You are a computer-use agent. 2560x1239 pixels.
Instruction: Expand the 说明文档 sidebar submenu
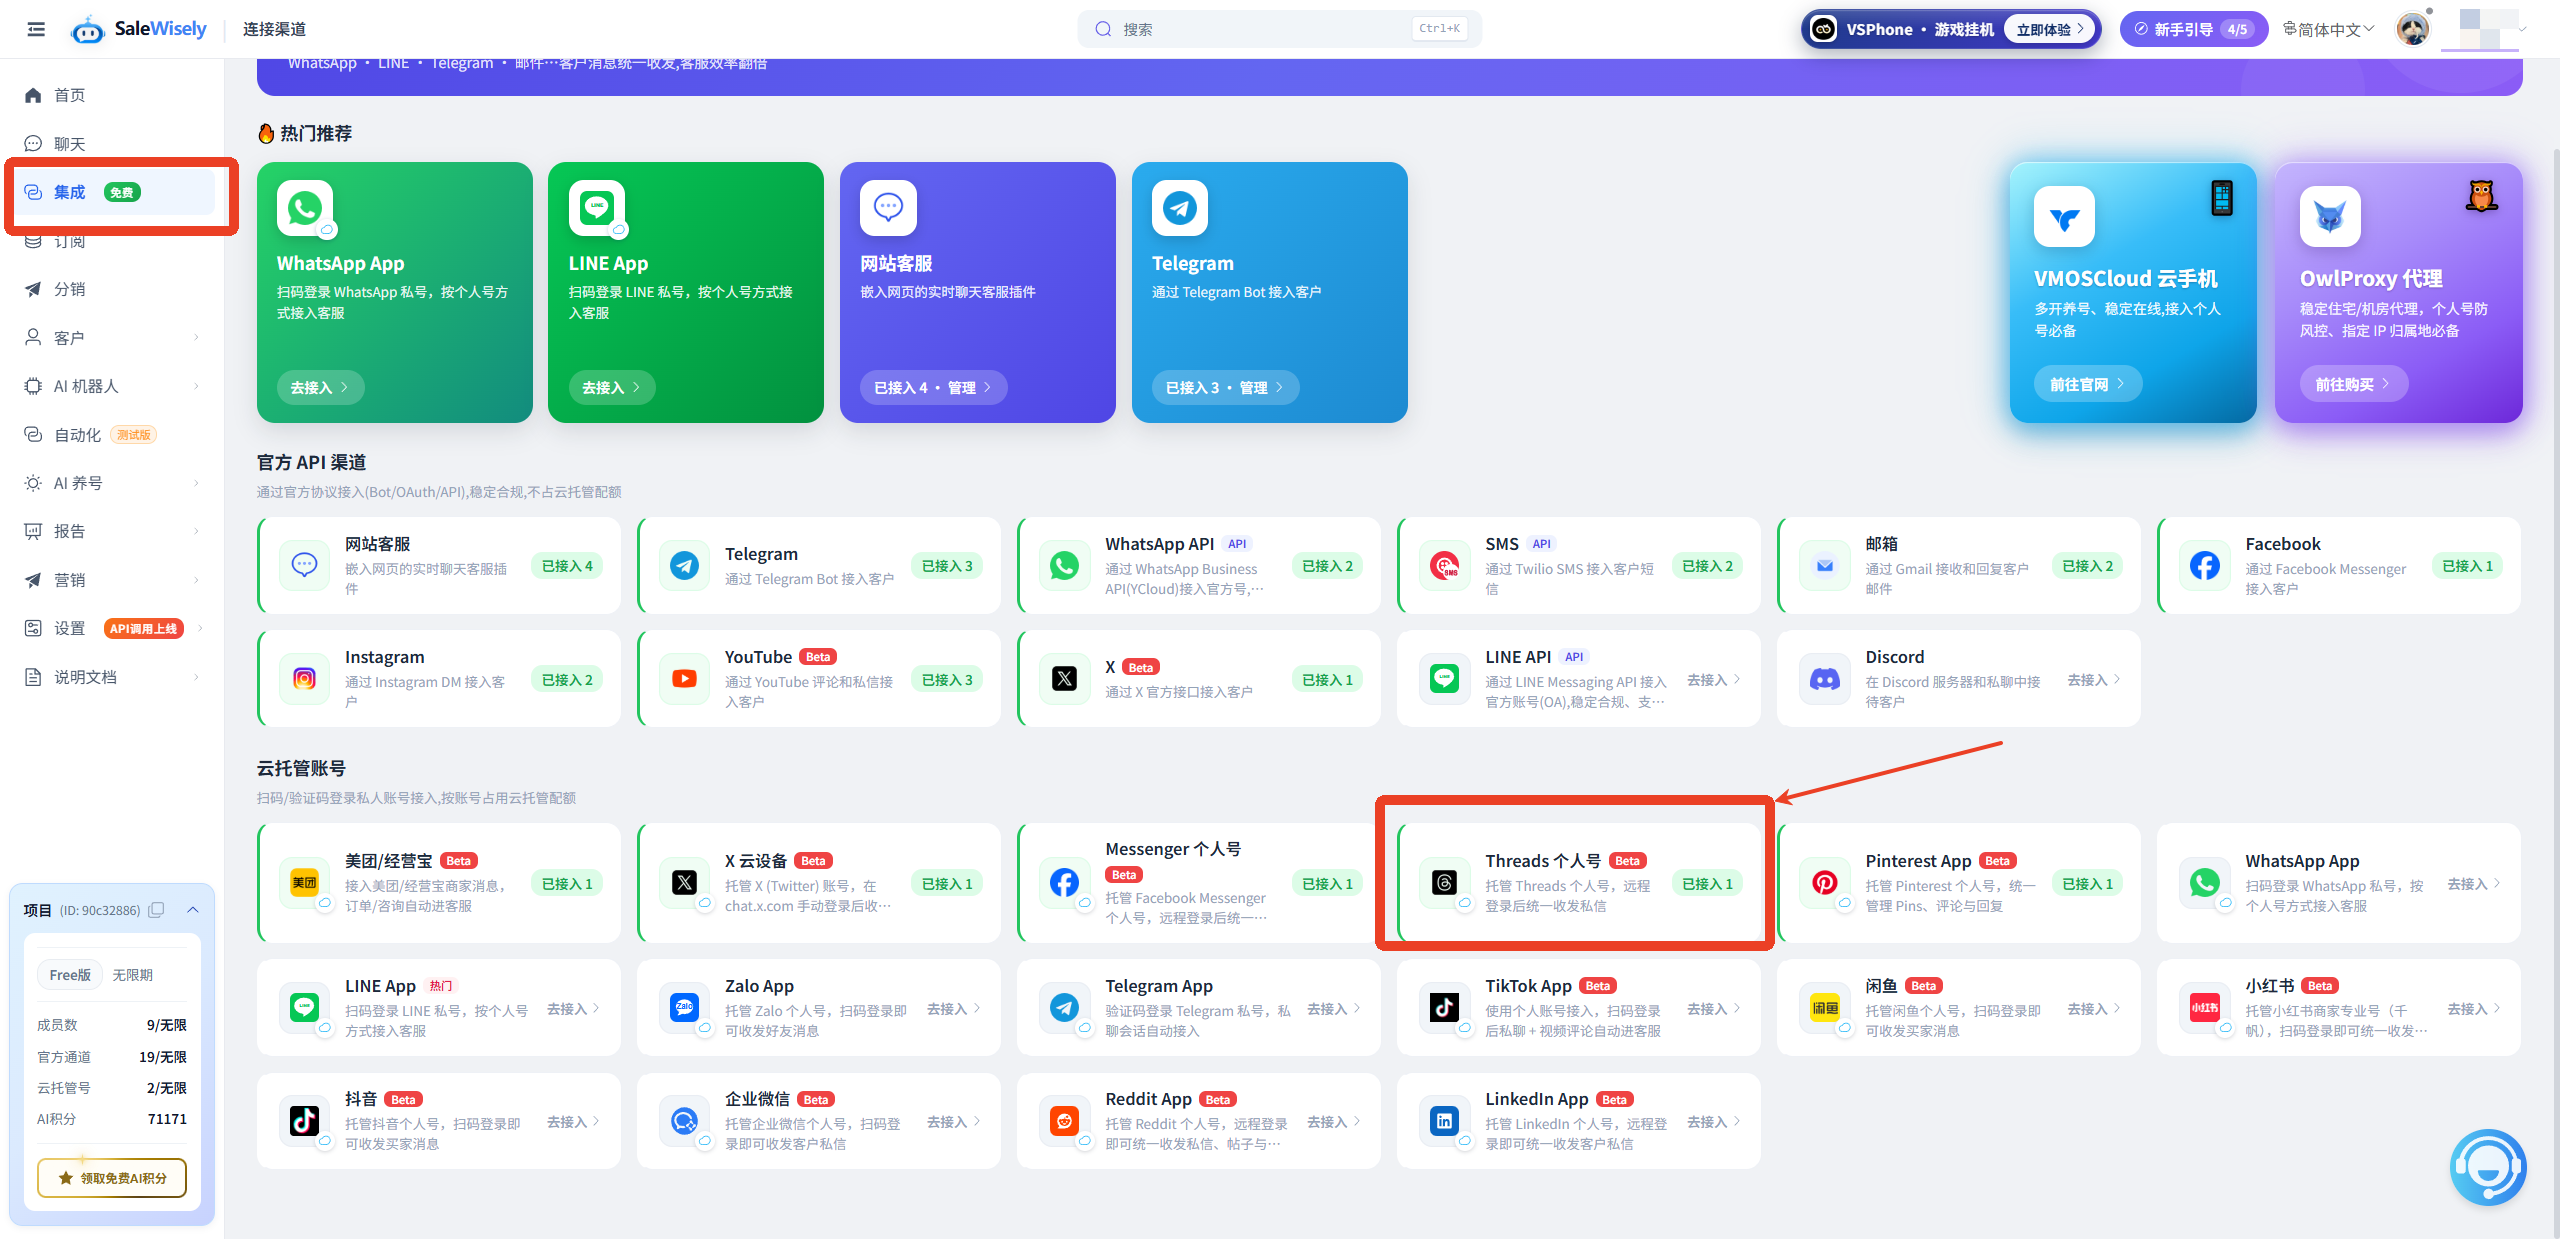coord(196,677)
